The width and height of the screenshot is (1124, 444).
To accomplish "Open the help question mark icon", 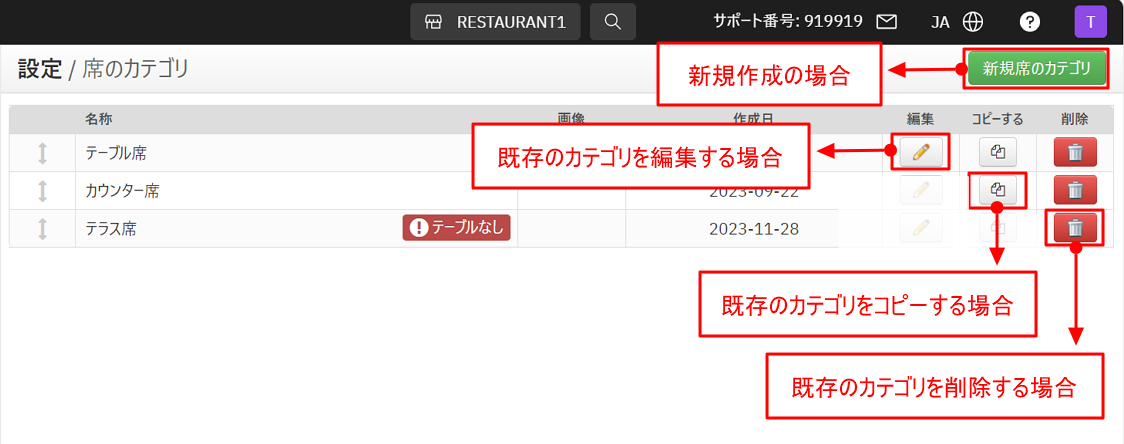I will [x=1028, y=21].
